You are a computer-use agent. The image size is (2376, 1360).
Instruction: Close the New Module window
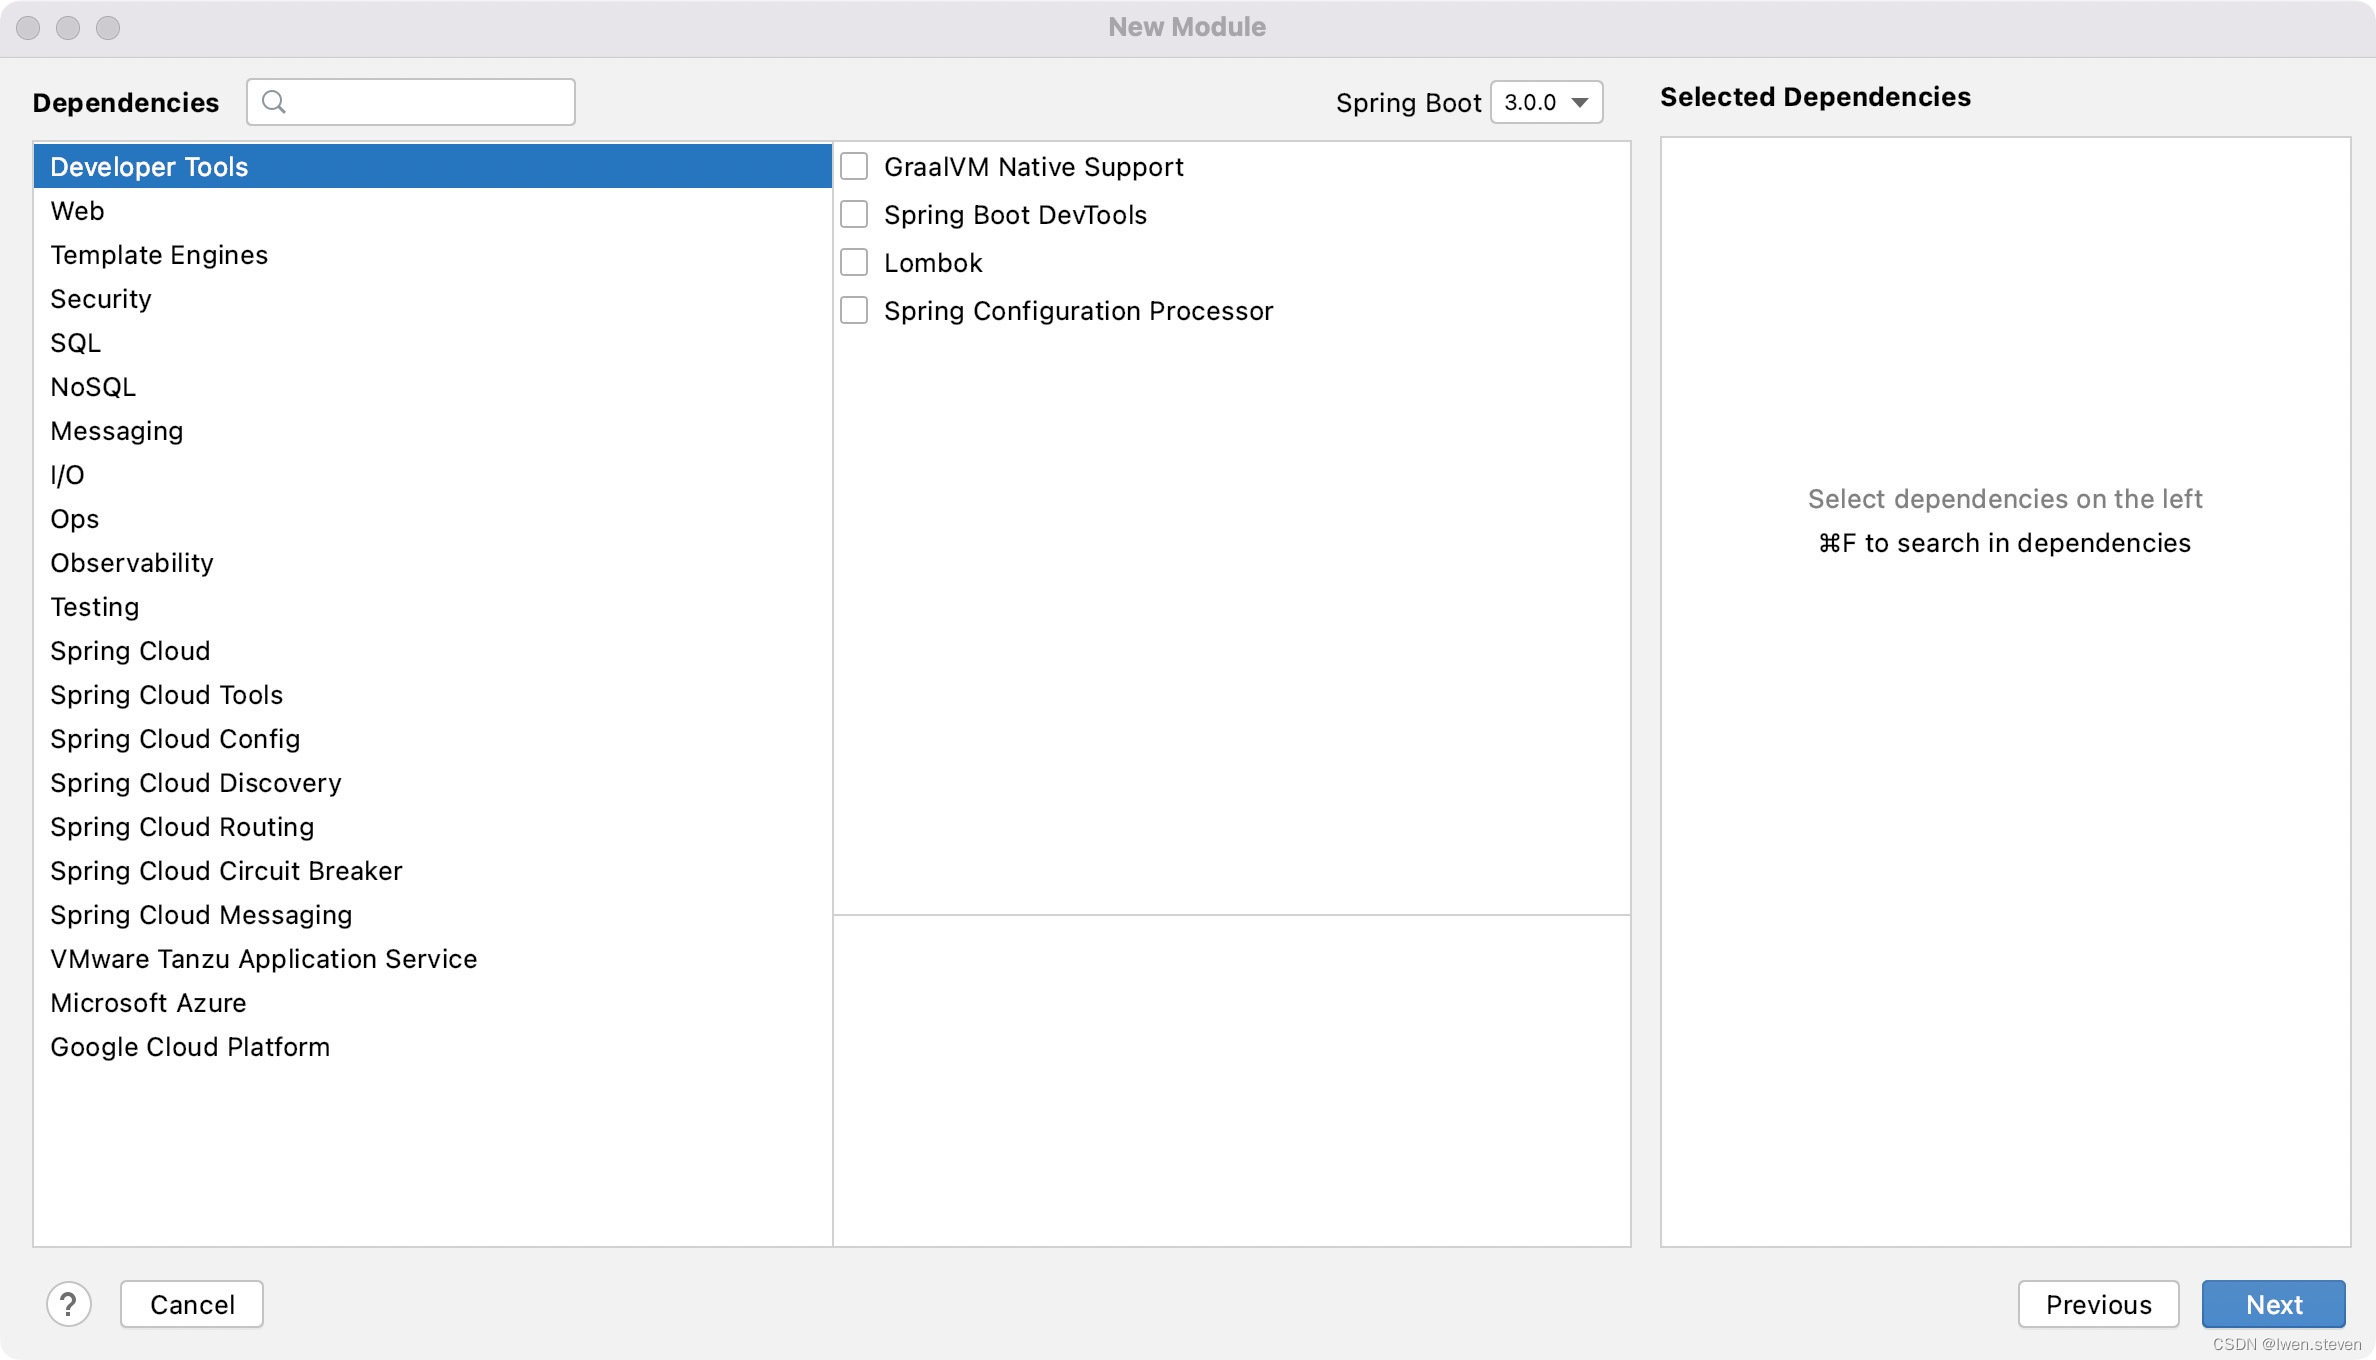(x=28, y=28)
